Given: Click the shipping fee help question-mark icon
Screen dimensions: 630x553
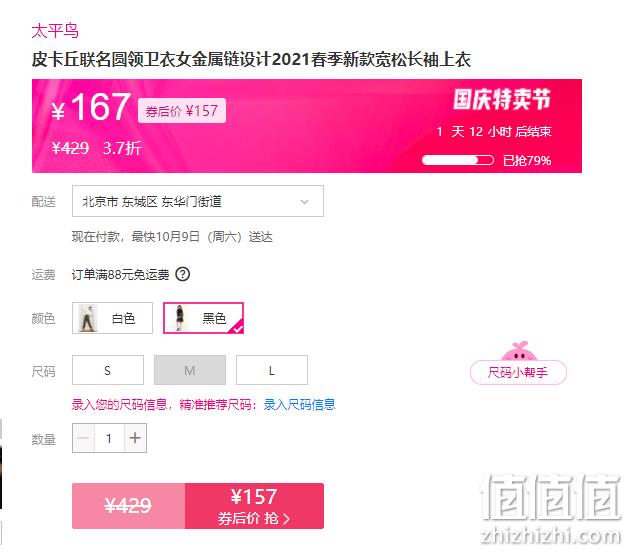Looking at the screenshot, I should [183, 274].
